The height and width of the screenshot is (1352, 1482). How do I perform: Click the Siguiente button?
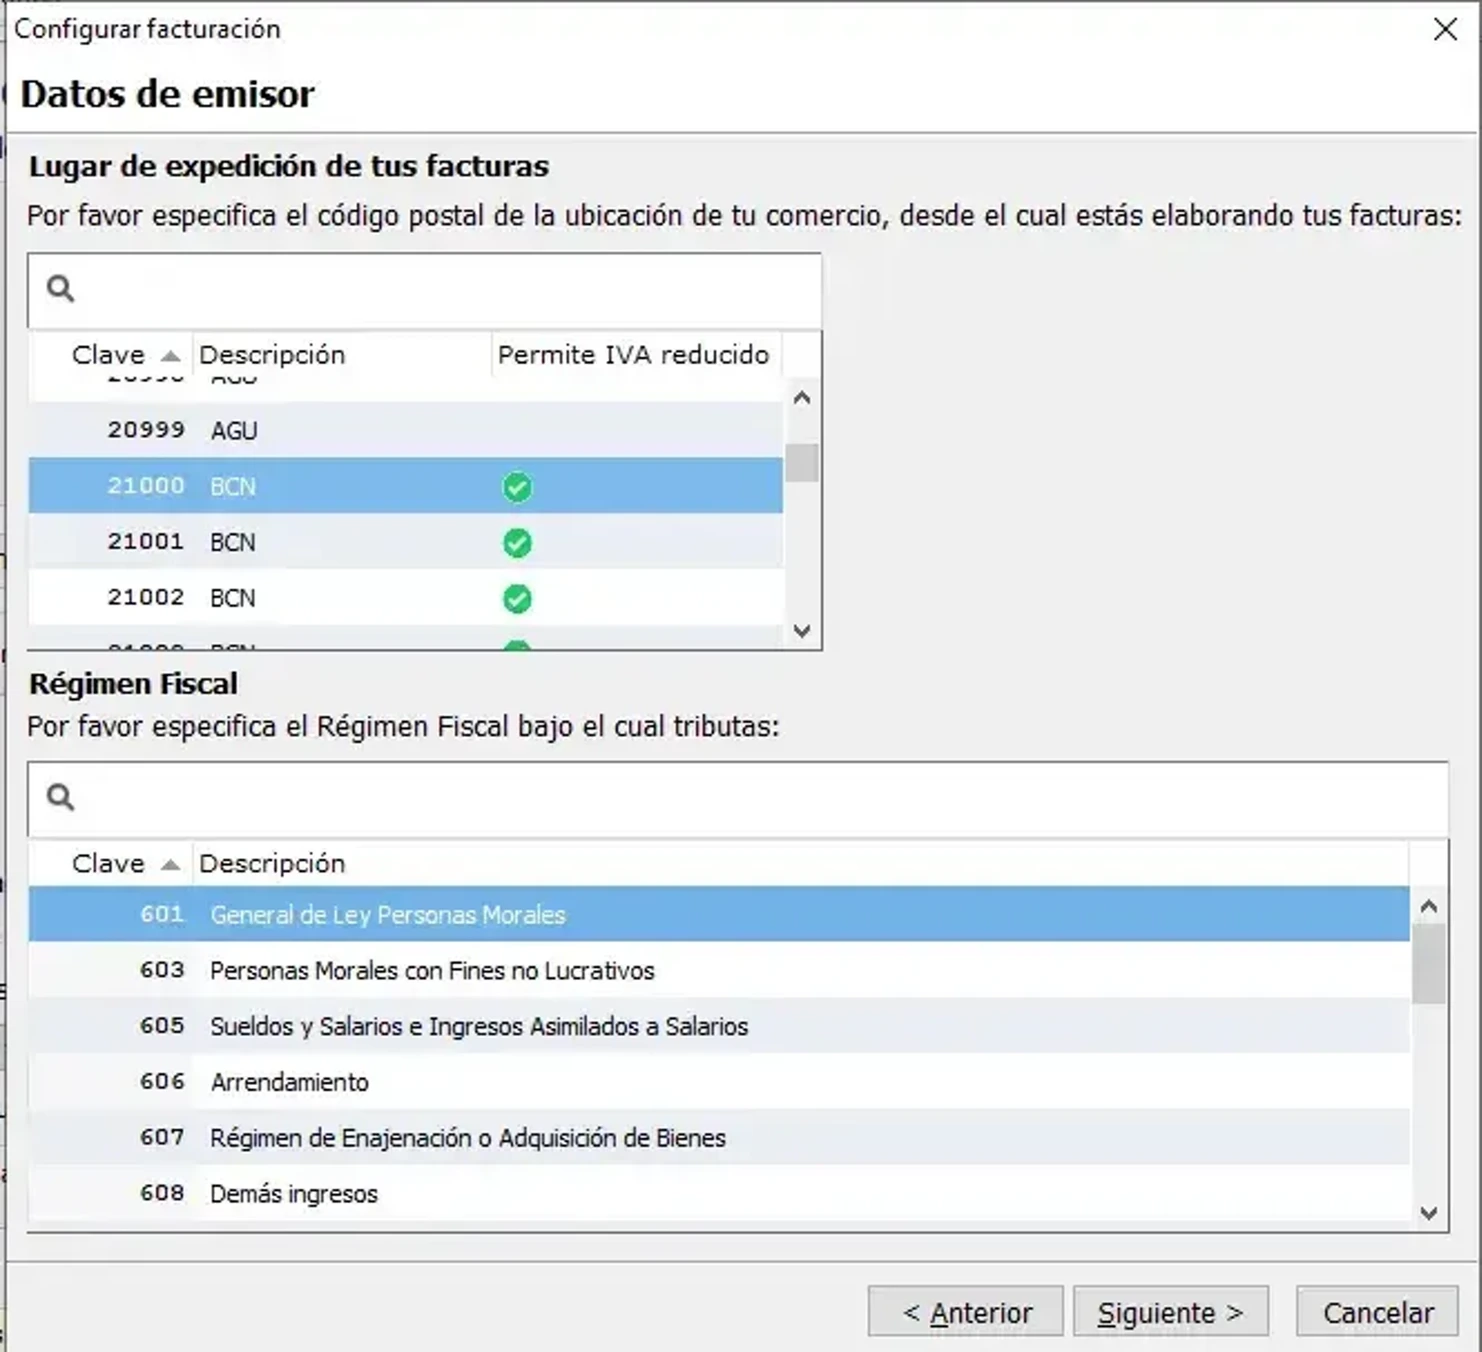point(1170,1311)
